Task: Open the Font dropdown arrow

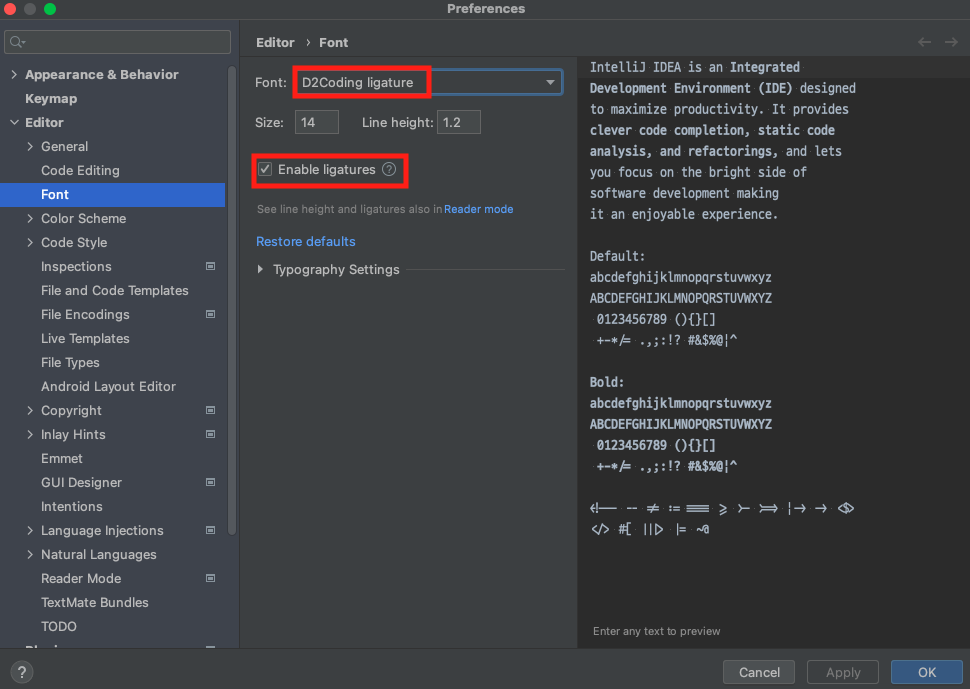Action: pyautogui.click(x=550, y=82)
